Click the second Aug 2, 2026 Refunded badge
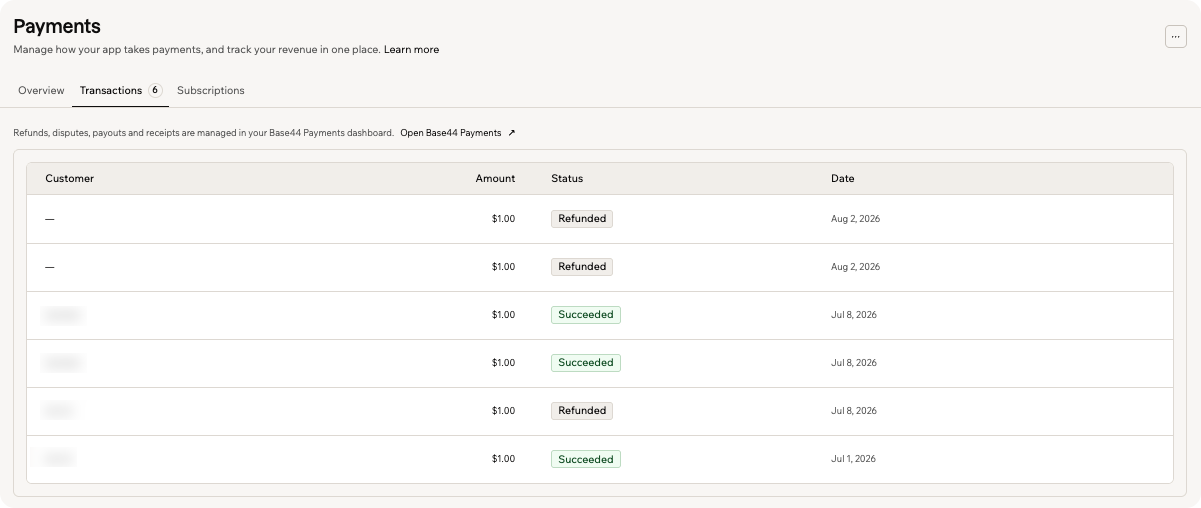The width and height of the screenshot is (1201, 508). (582, 267)
